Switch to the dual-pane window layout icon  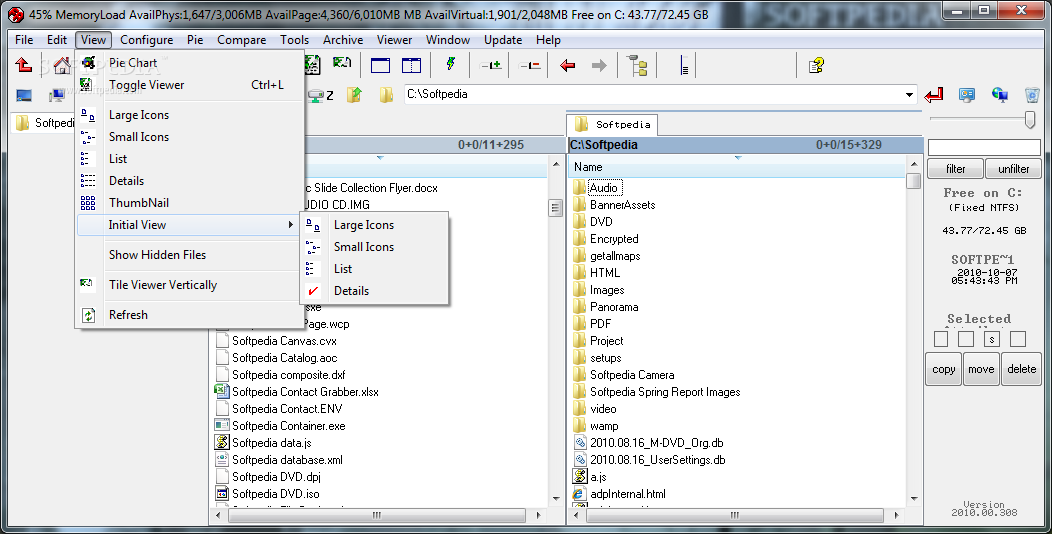pyautogui.click(x=411, y=65)
